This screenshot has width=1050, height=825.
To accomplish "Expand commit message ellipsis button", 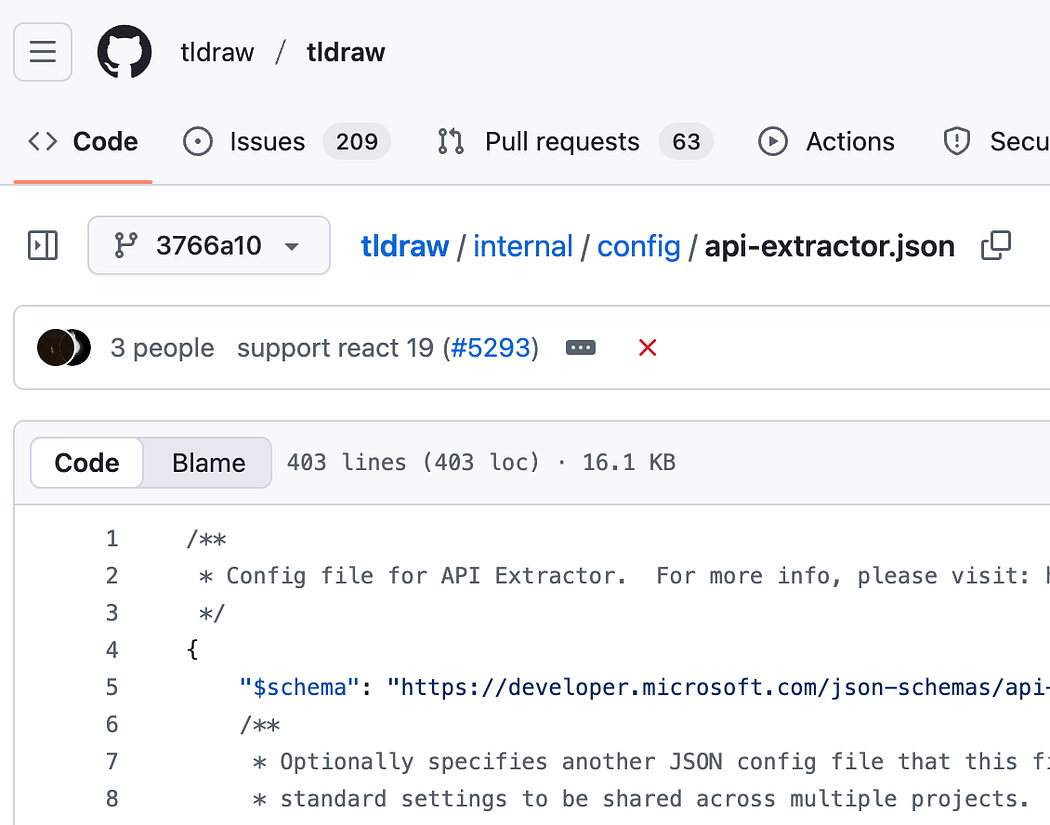I will coord(580,348).
